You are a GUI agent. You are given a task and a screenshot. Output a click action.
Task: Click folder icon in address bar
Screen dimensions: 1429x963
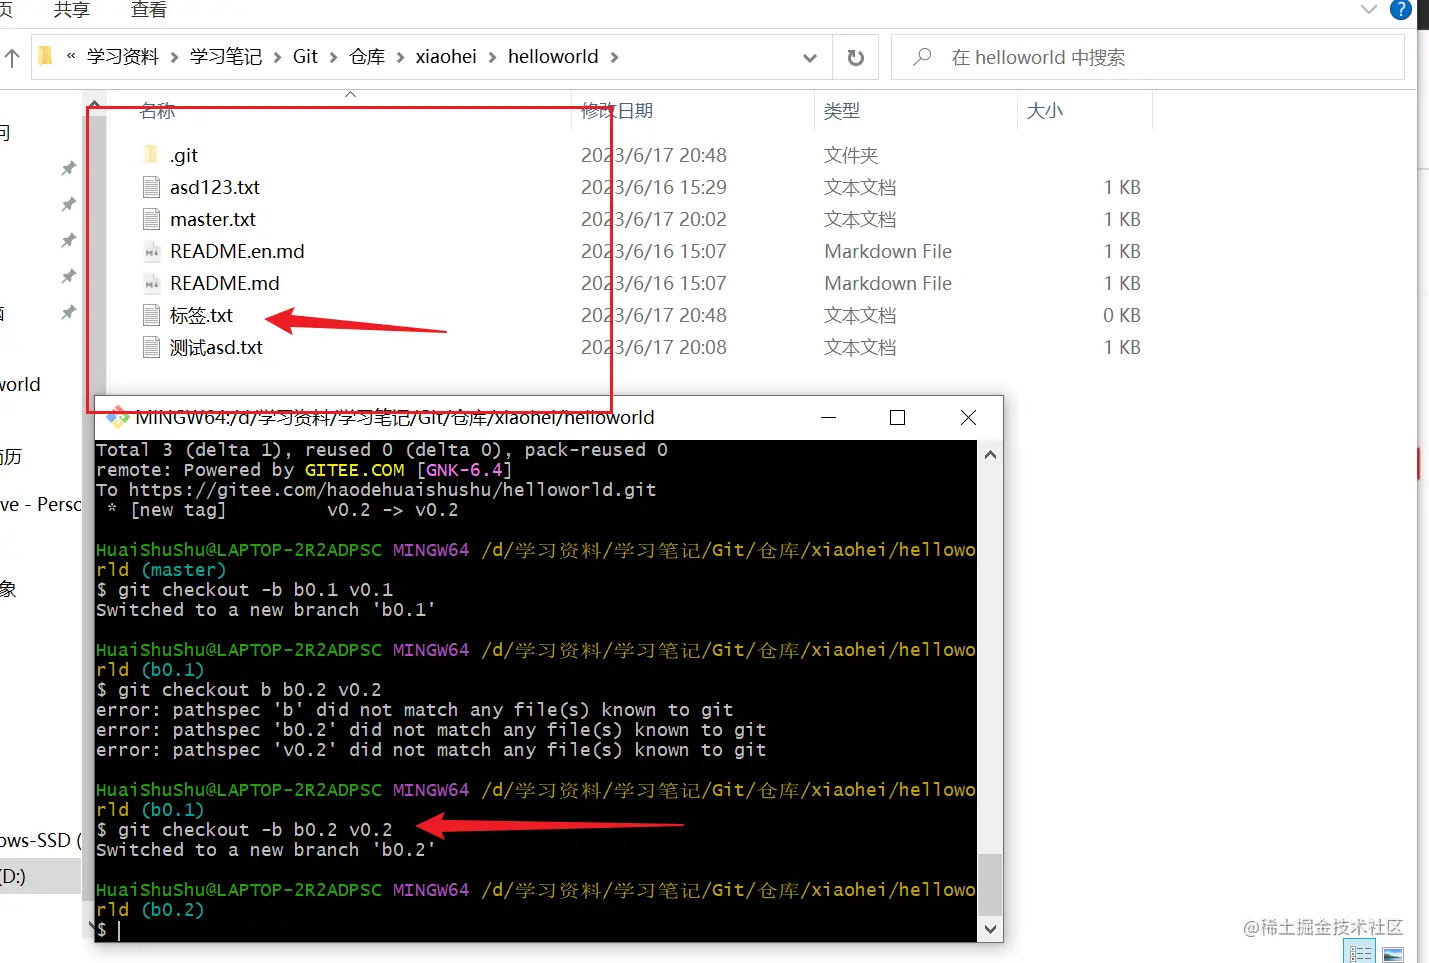point(45,56)
